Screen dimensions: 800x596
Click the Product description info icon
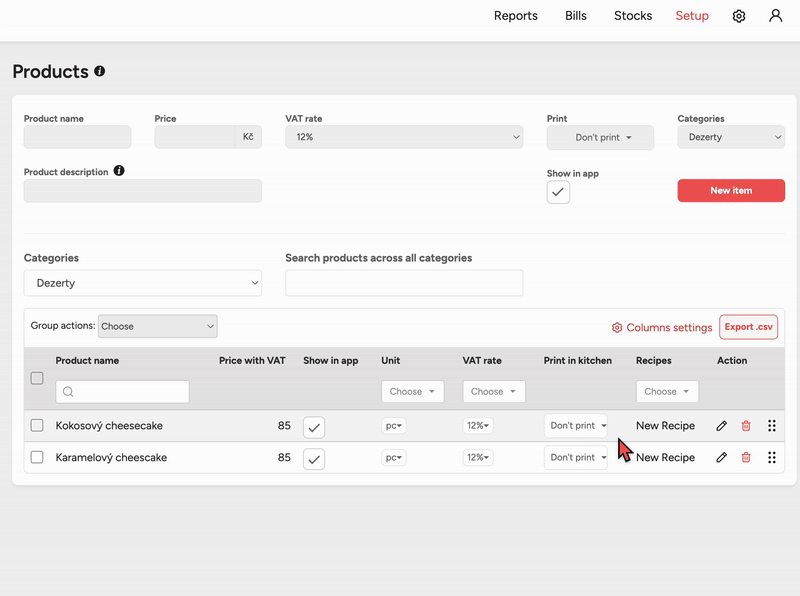119,171
